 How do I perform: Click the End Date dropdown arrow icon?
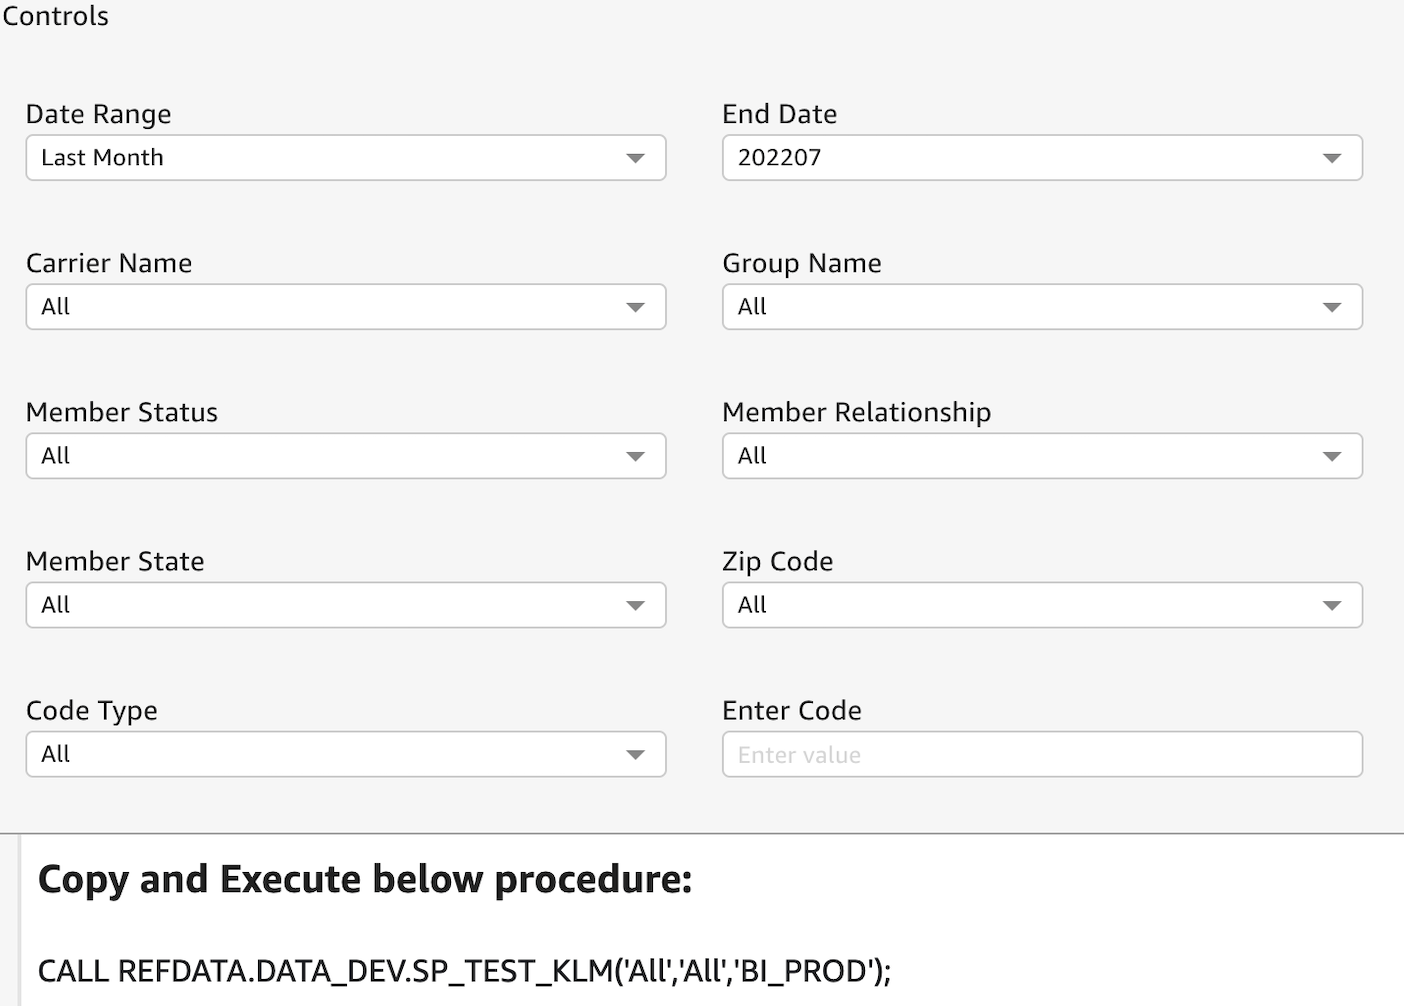1332,157
